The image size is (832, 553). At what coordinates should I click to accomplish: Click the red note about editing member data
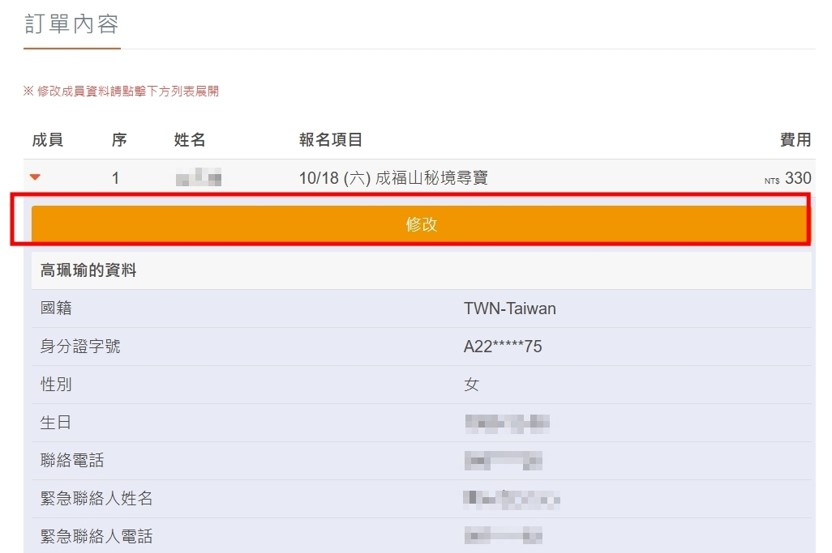pos(121,91)
